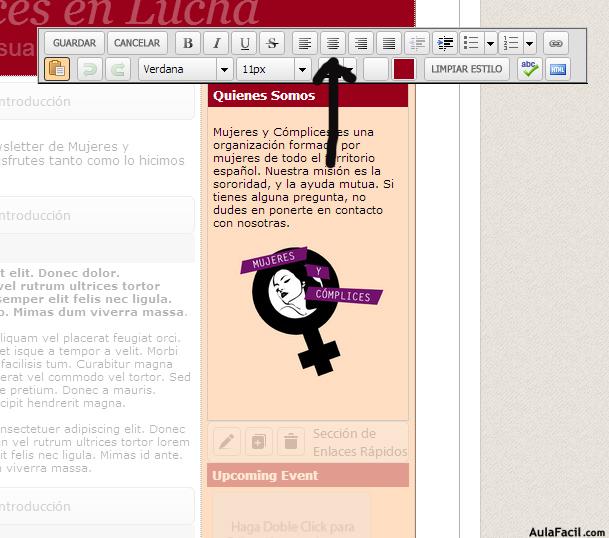The height and width of the screenshot is (538, 609).
Task: Pick the dark red text color swatch
Action: tap(404, 69)
